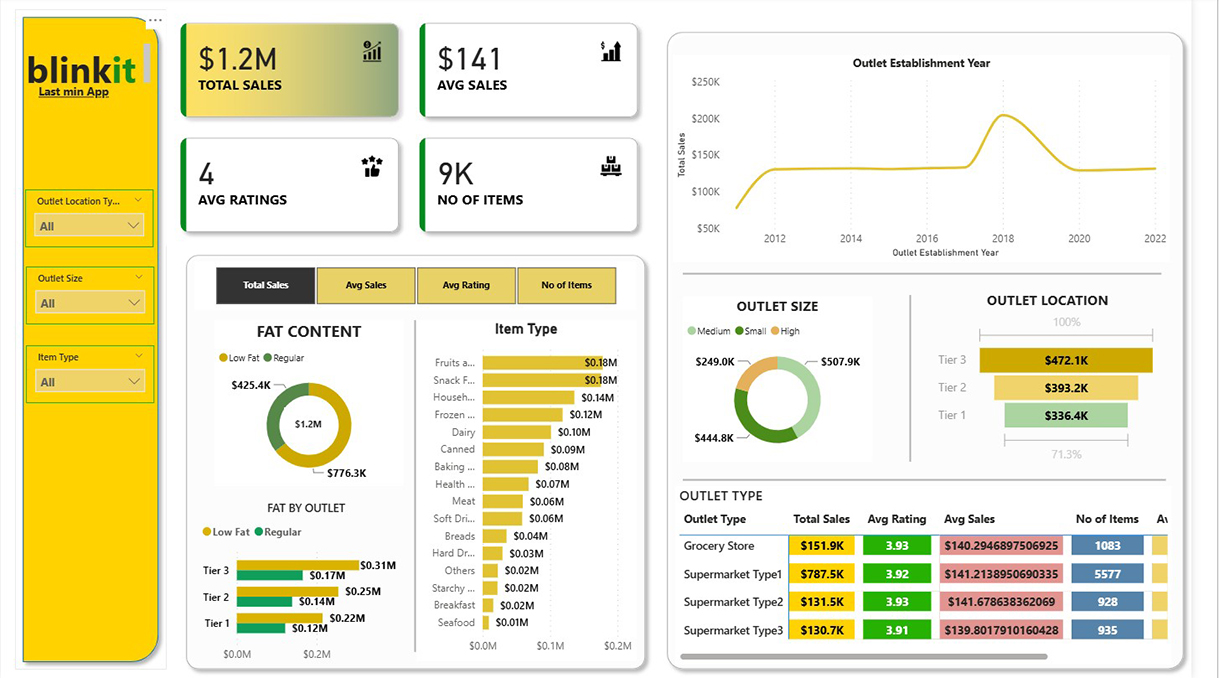Click the Total Sales bar chart icon
Image resolution: width=1219 pixels, height=678 pixels.
point(372,52)
